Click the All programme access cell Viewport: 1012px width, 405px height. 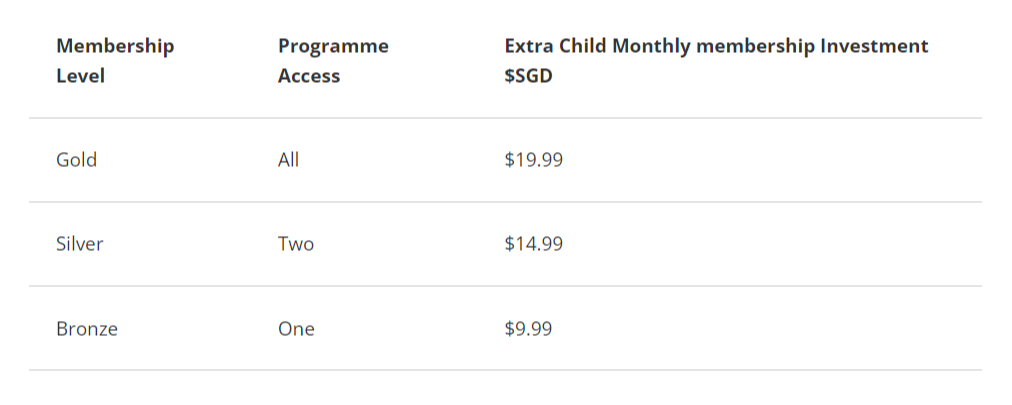click(x=288, y=160)
